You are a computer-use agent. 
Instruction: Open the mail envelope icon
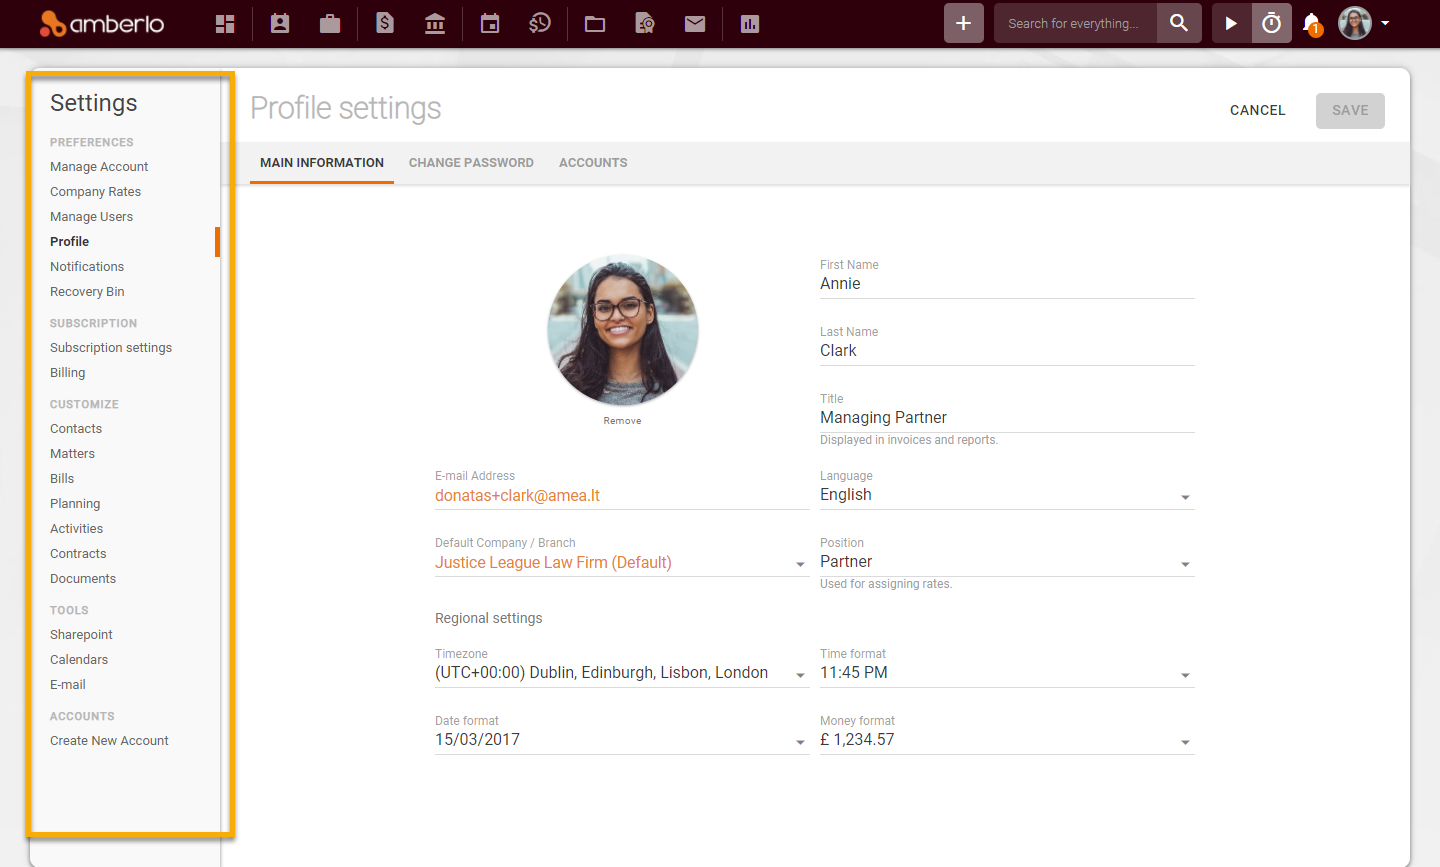pos(695,23)
